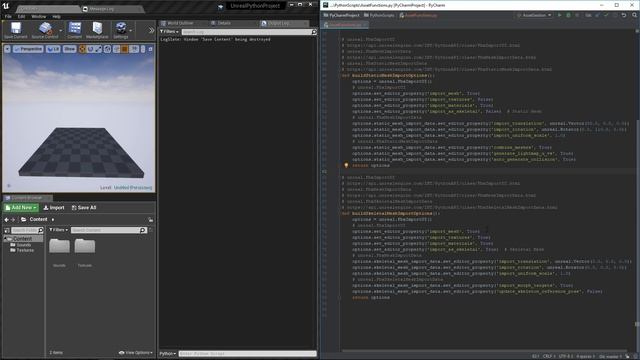Click the Content path breadcrumb
The image size is (640, 360).
coord(38,220)
